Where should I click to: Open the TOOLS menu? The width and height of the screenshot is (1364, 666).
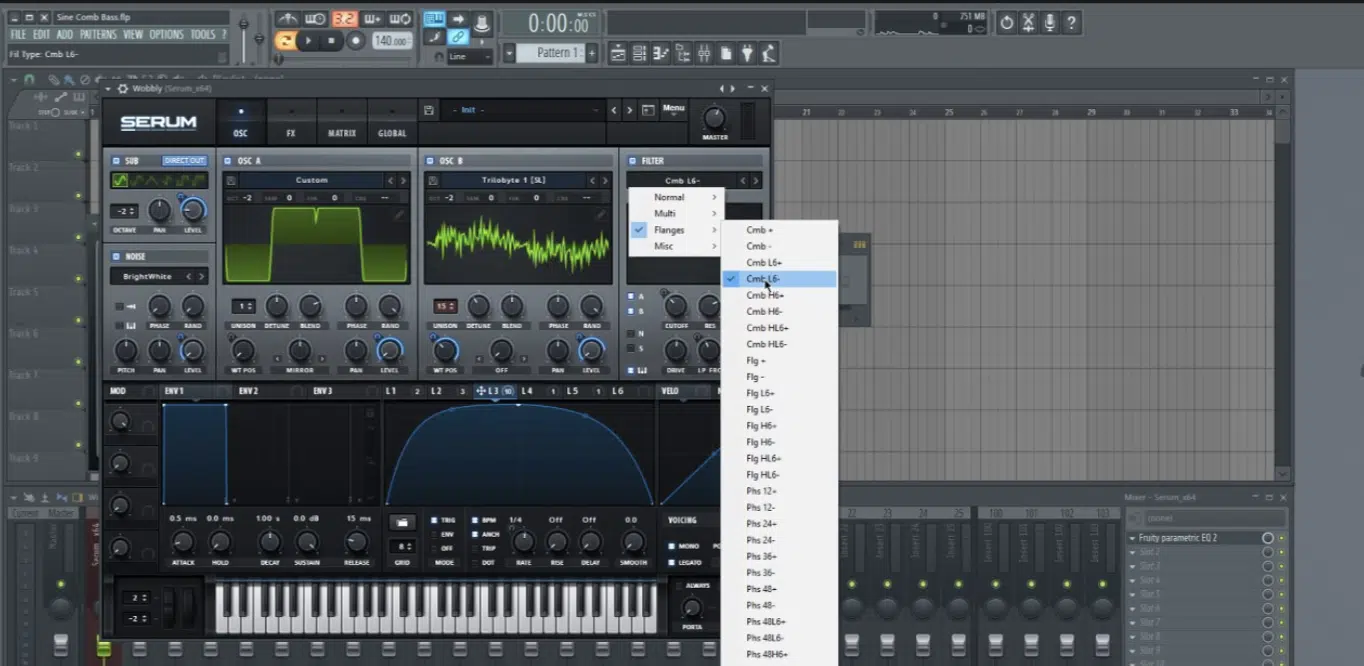coord(203,34)
